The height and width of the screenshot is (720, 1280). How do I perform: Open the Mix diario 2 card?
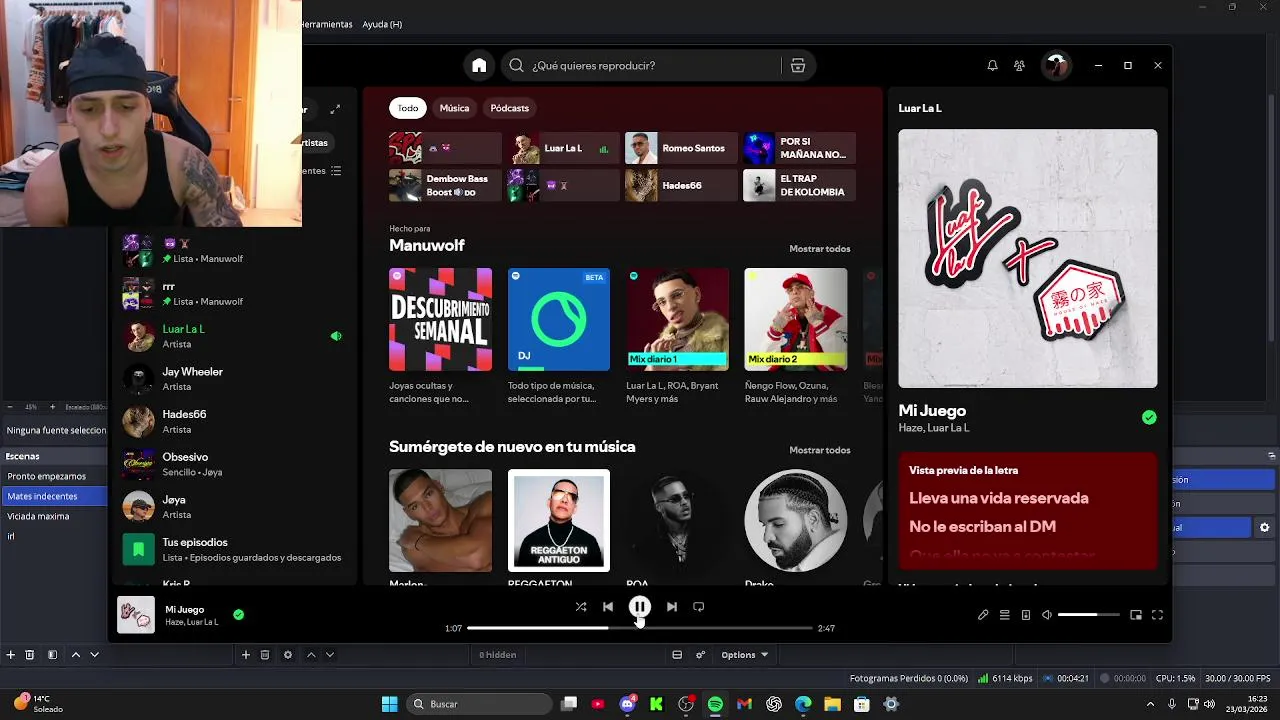tap(796, 319)
